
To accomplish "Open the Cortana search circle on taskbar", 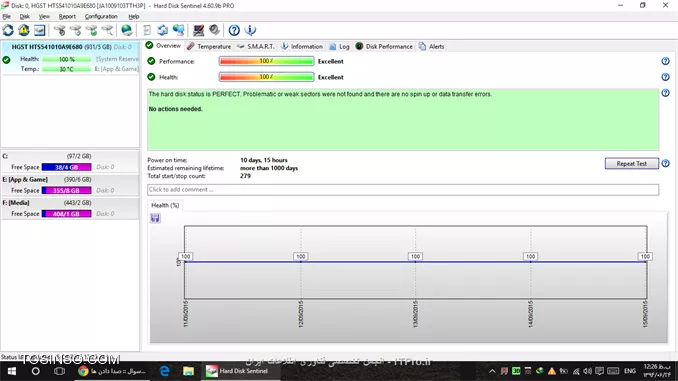I will (x=35, y=371).
